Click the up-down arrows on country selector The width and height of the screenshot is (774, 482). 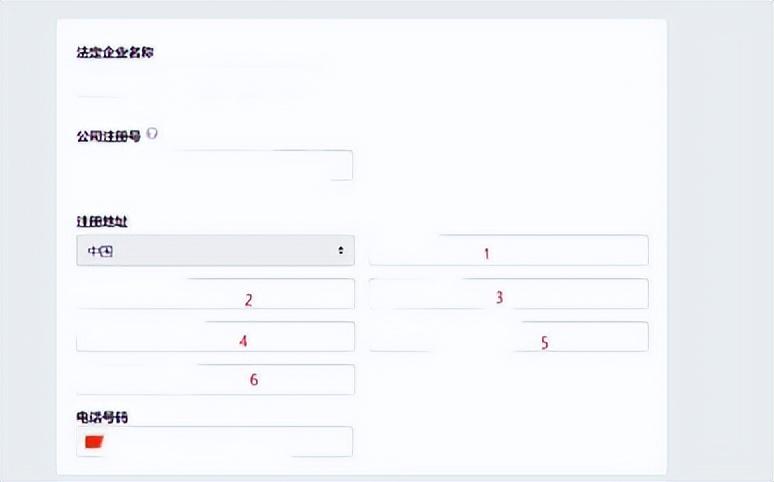click(341, 250)
